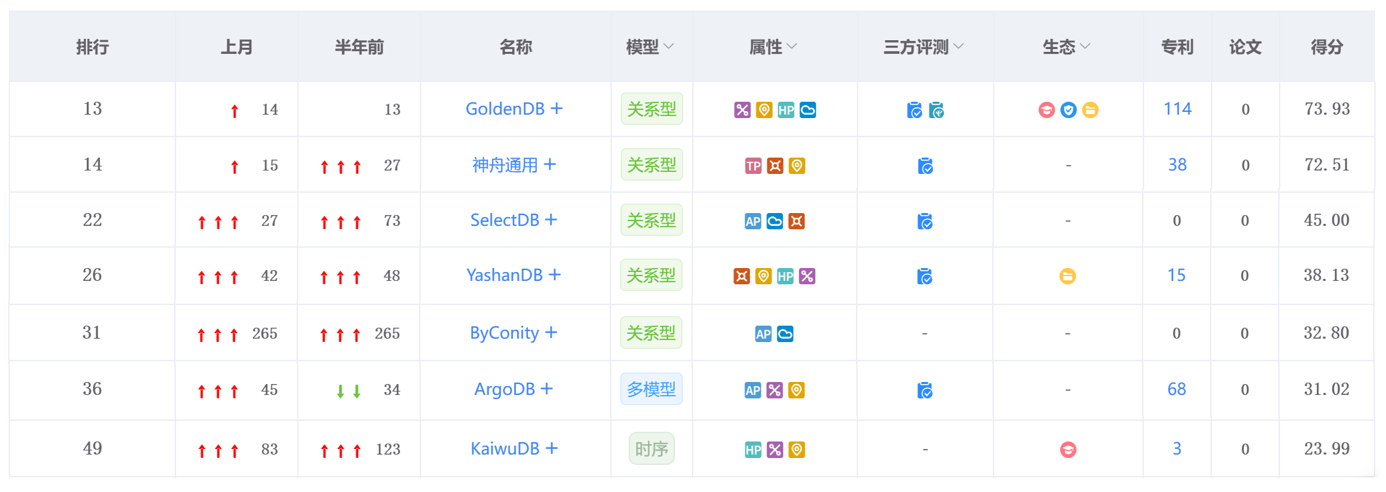Open the SelectDB database link
The image size is (1386, 492).
[505, 220]
